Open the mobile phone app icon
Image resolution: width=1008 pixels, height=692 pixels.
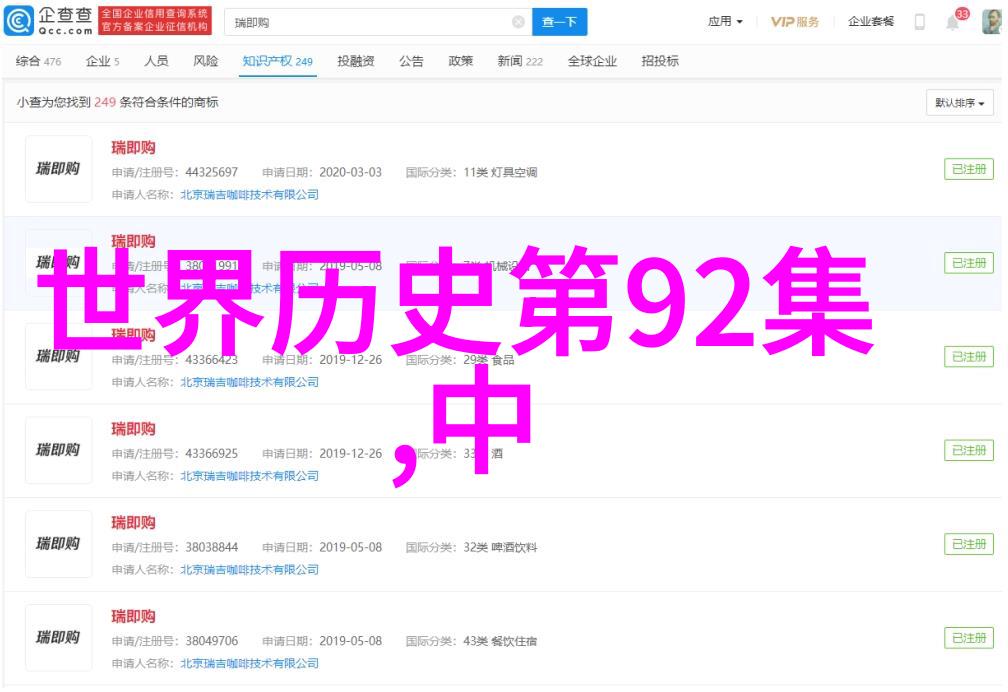[920, 22]
